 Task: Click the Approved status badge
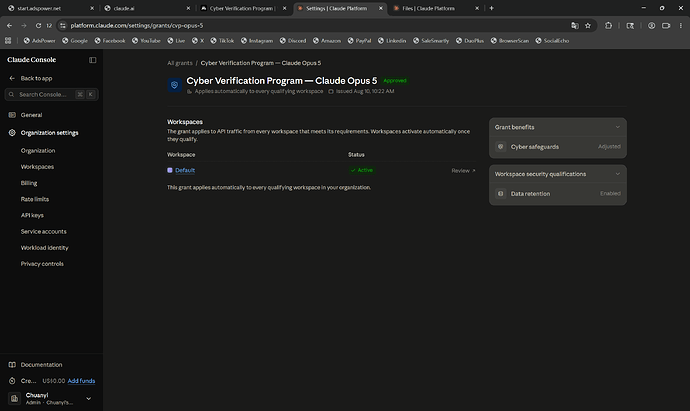point(395,81)
